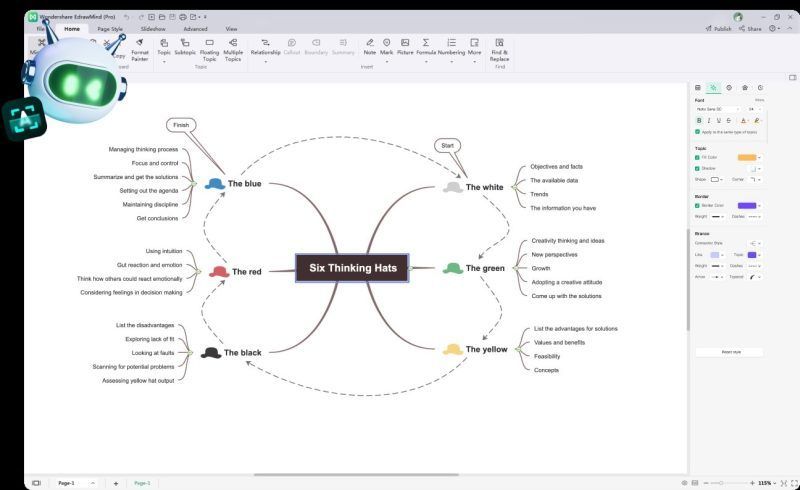Image resolution: width=800 pixels, height=490 pixels.
Task: Select the Start callout bubble
Action: click(x=447, y=145)
